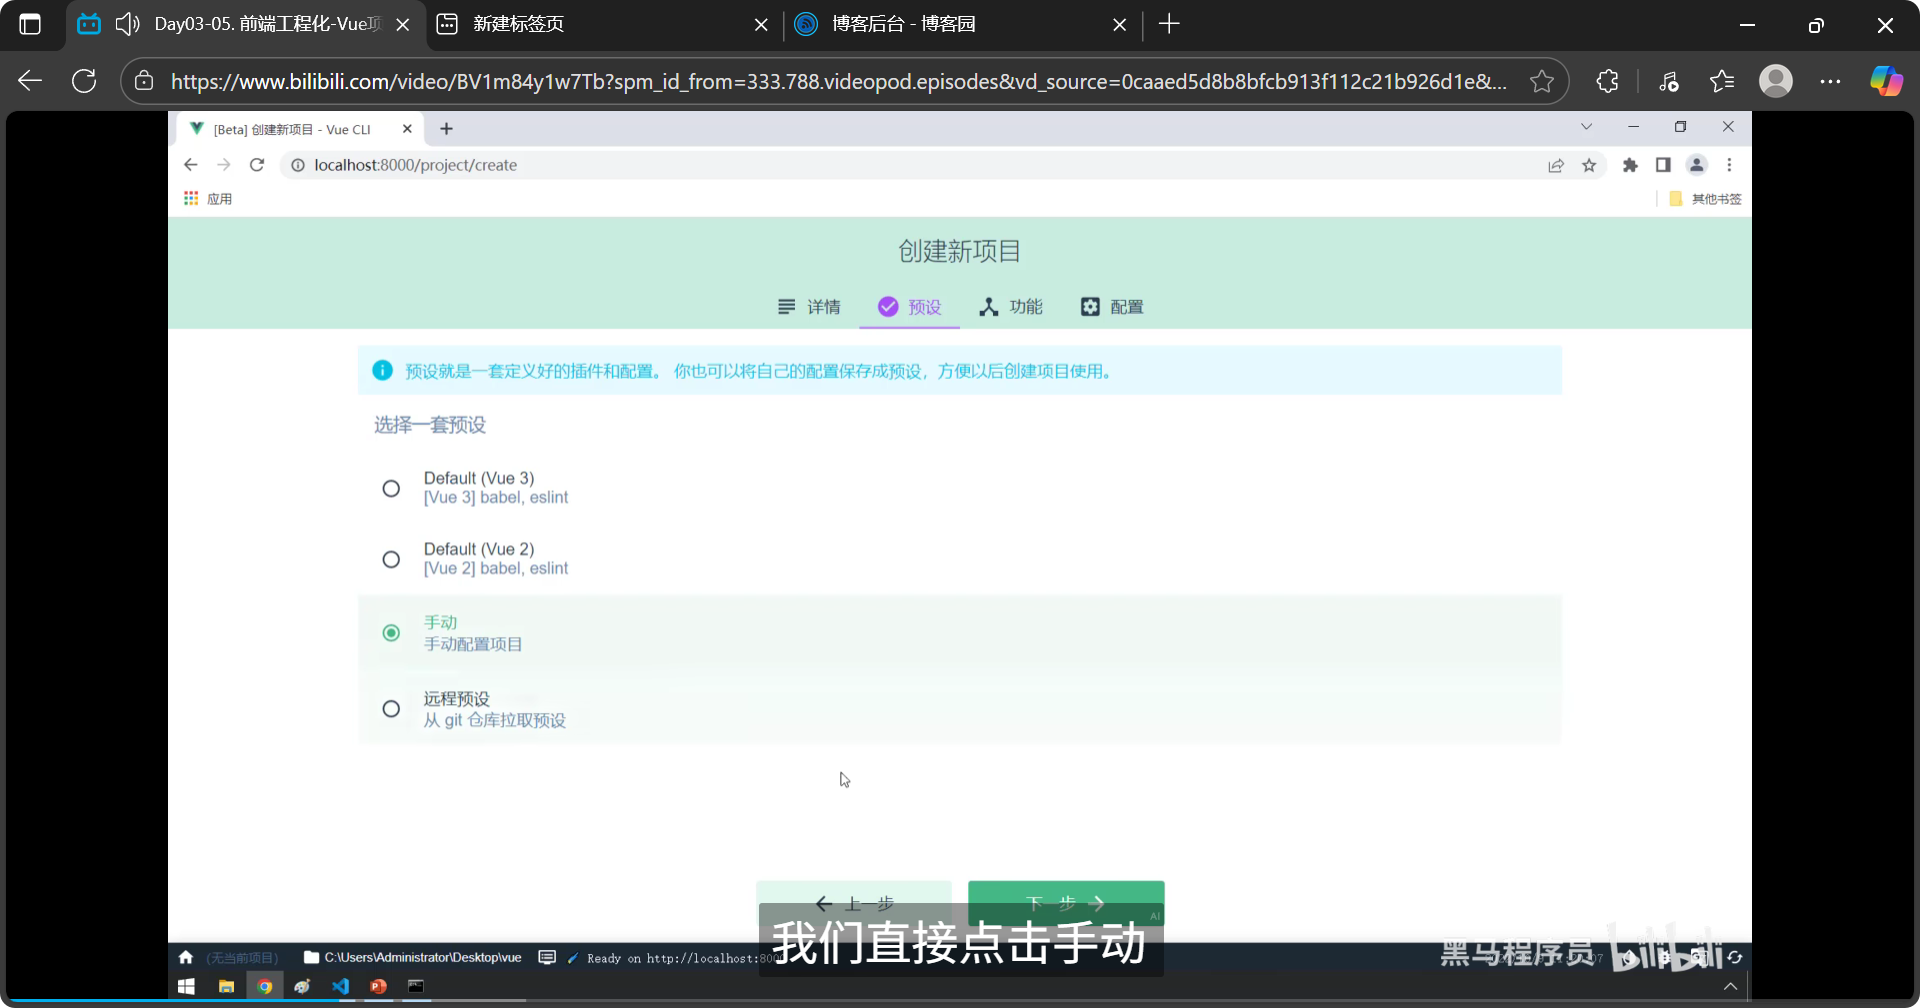Open PowerPoint in video taskbar
Viewport: 1920px width, 1008px height.
[378, 986]
